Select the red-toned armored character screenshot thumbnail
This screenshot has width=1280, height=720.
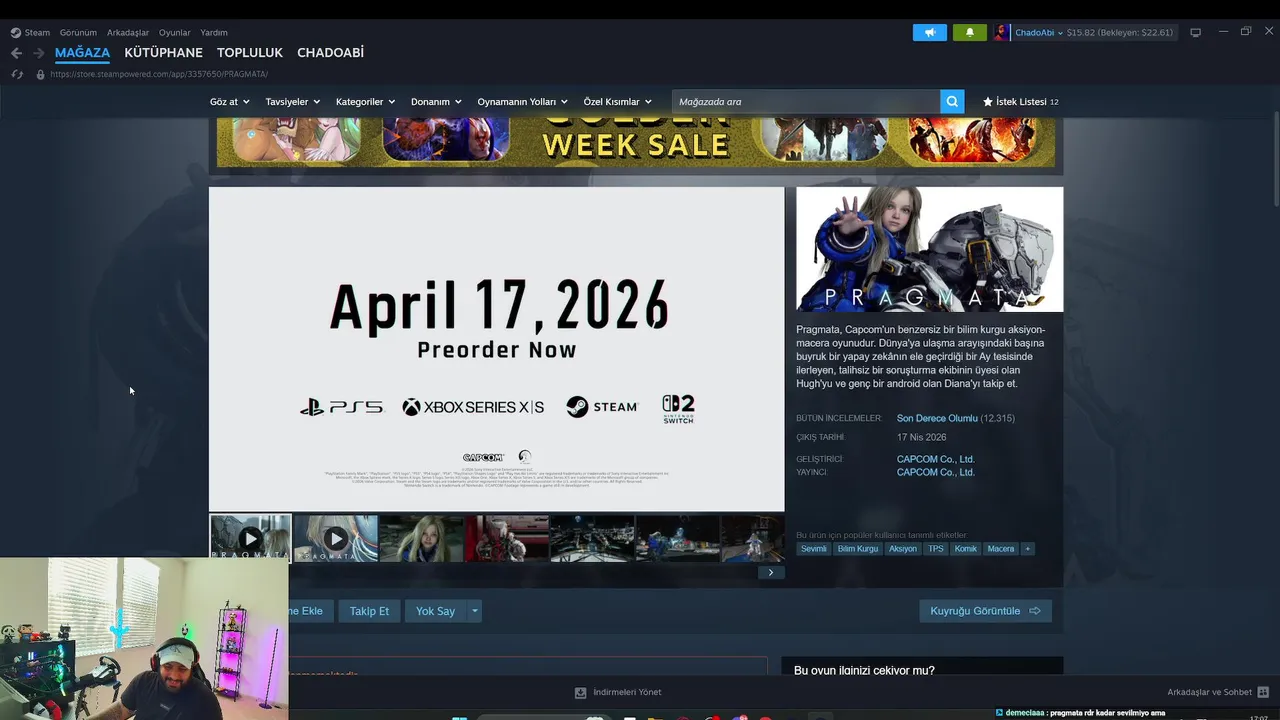(x=507, y=539)
